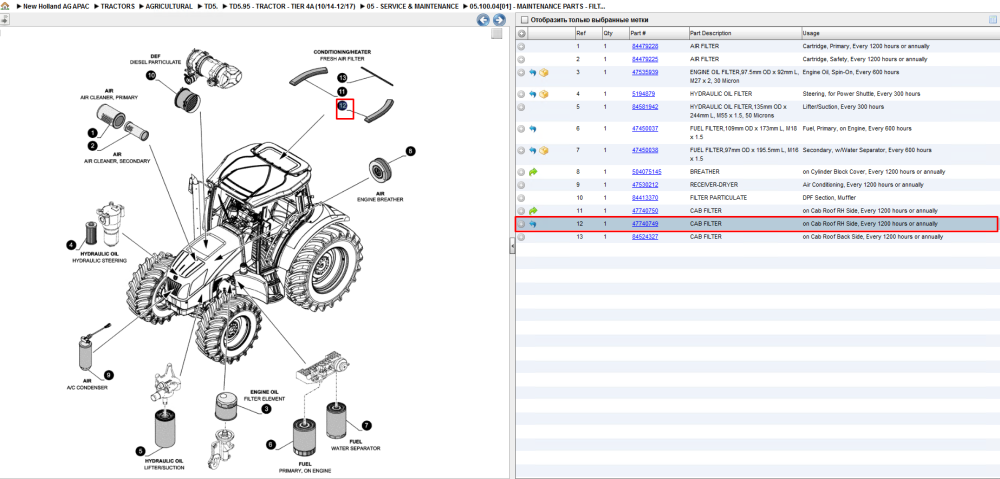Image resolution: width=1000 pixels, height=479 pixels.
Task: Open part number link 47535939
Action: pos(644,73)
